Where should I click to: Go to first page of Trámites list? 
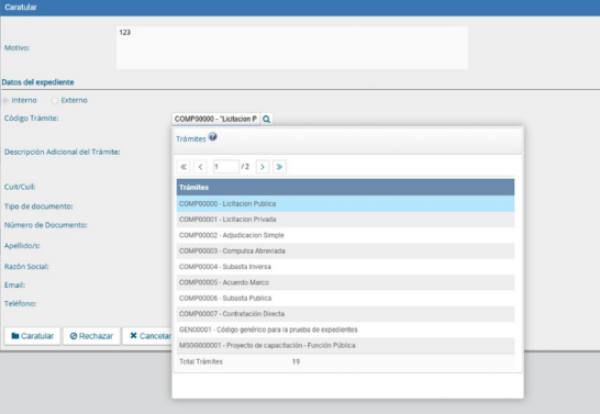(183, 166)
